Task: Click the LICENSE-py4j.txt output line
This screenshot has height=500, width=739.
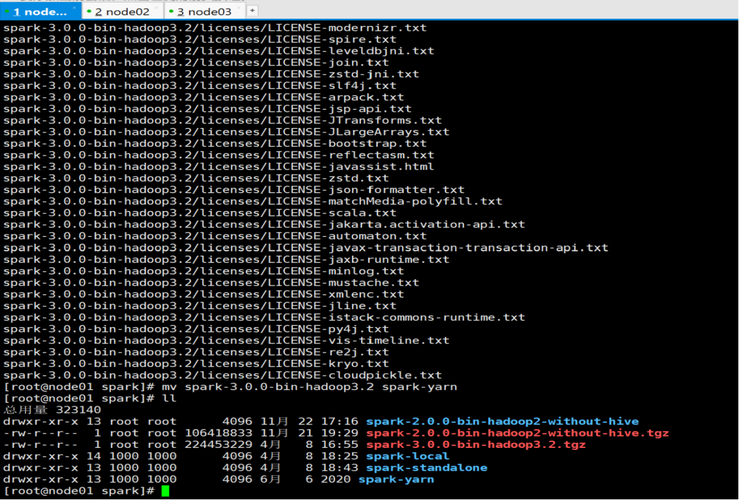Action: 196,329
